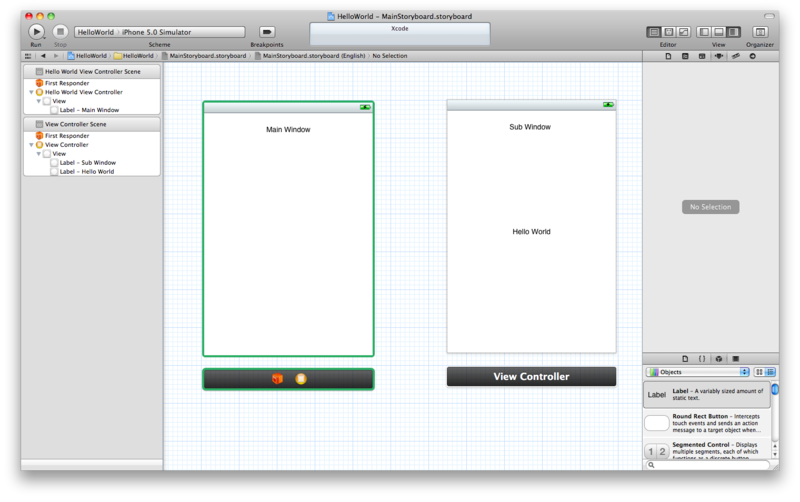Click the Hello World View Controller icon in outline

coord(39,92)
